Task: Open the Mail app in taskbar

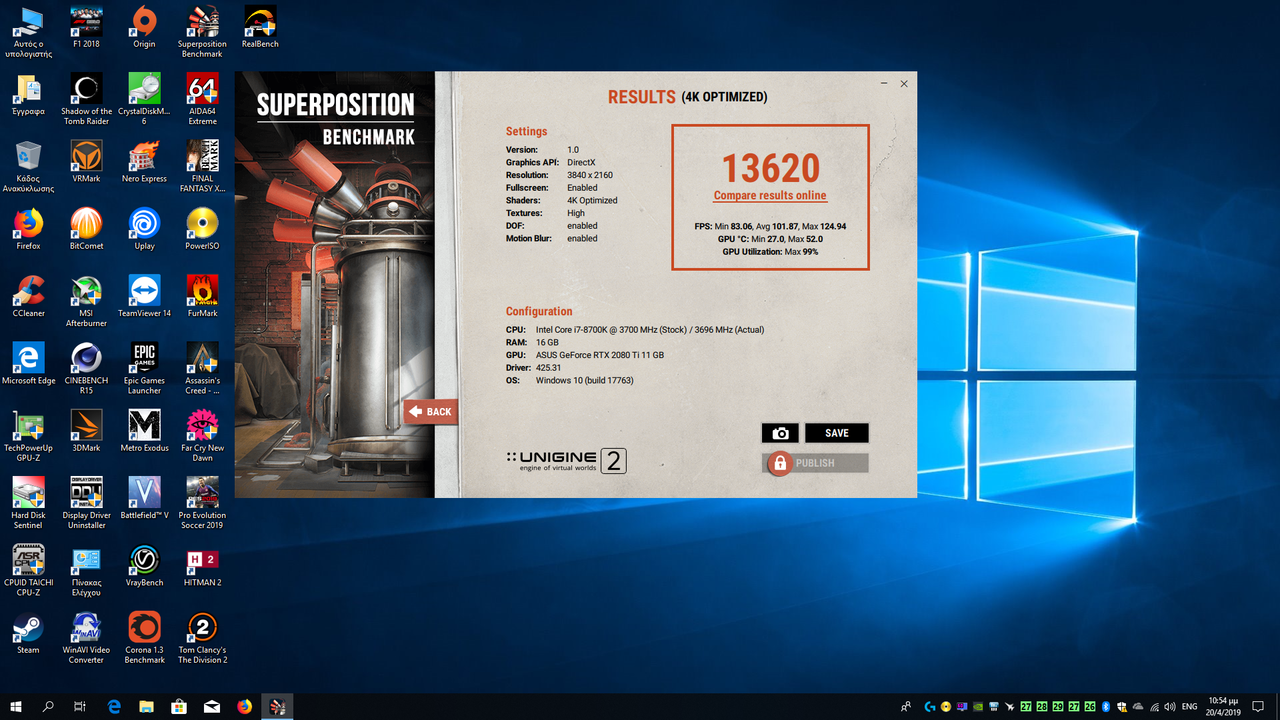Action: 212,707
